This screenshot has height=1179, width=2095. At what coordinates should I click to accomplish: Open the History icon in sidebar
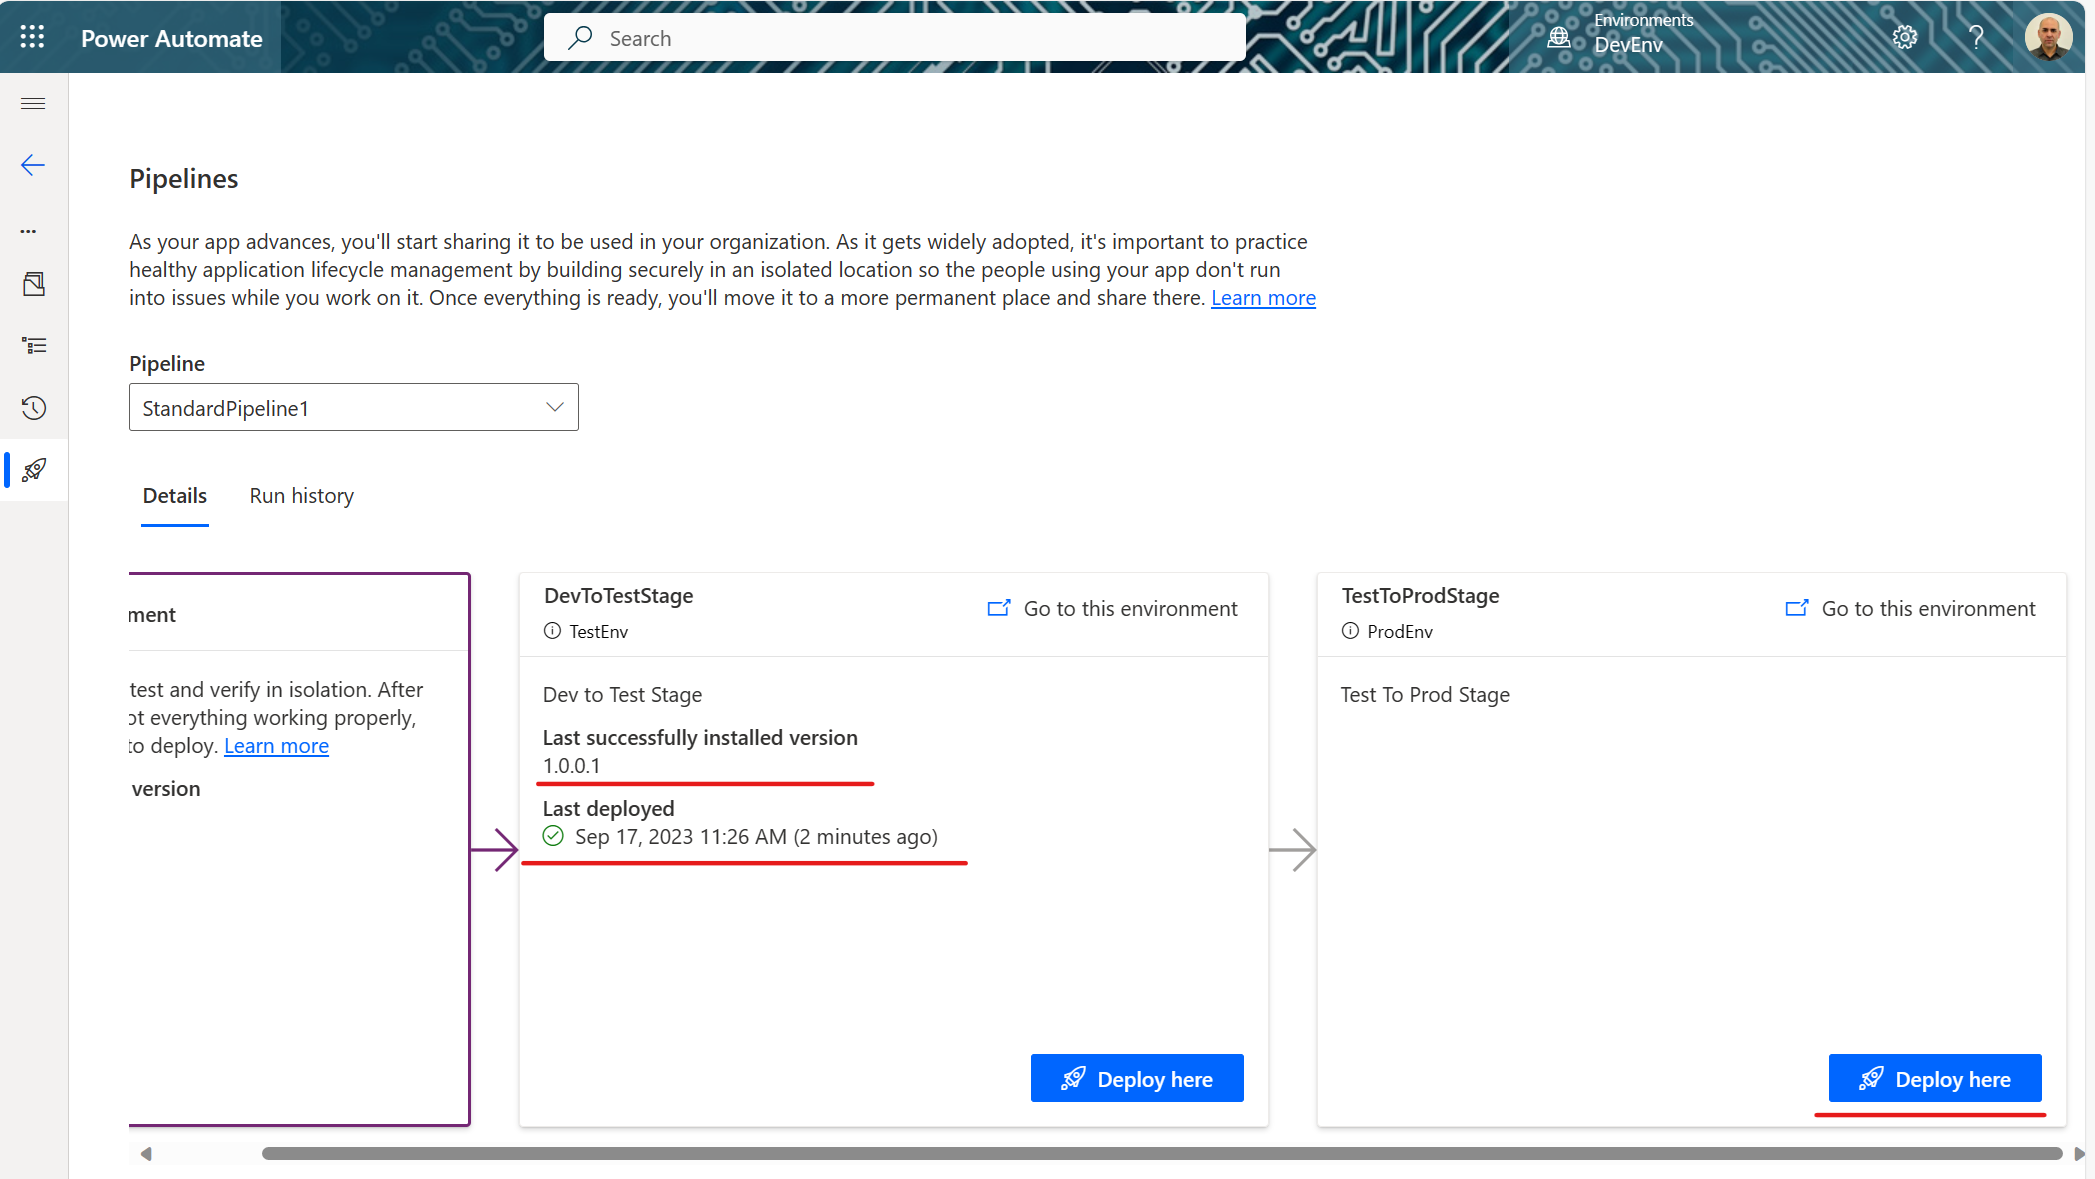(x=34, y=408)
